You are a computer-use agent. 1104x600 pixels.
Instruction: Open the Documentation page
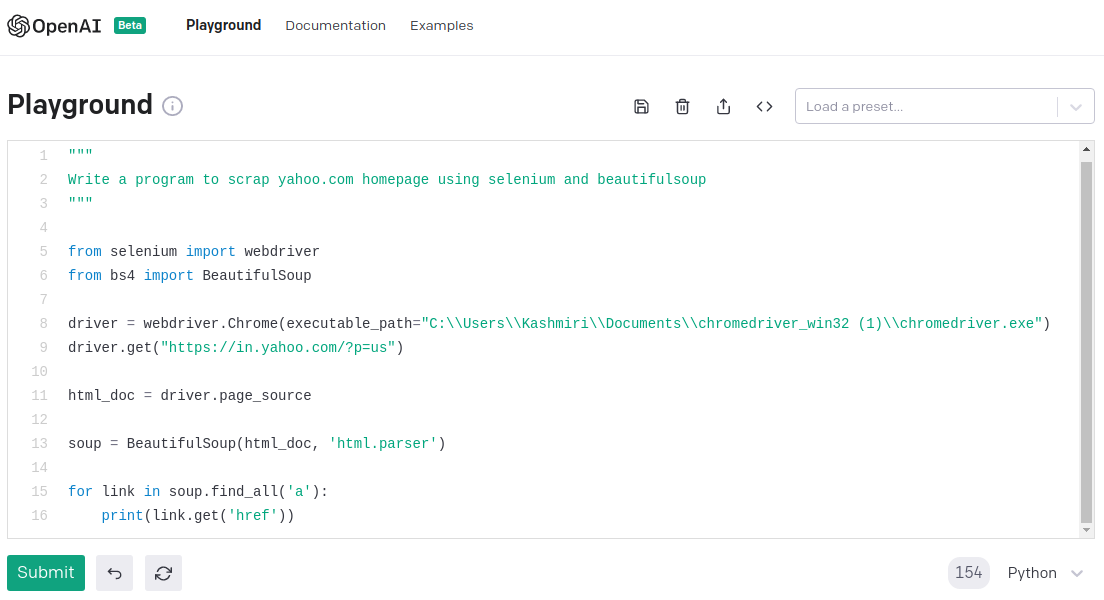(x=335, y=26)
